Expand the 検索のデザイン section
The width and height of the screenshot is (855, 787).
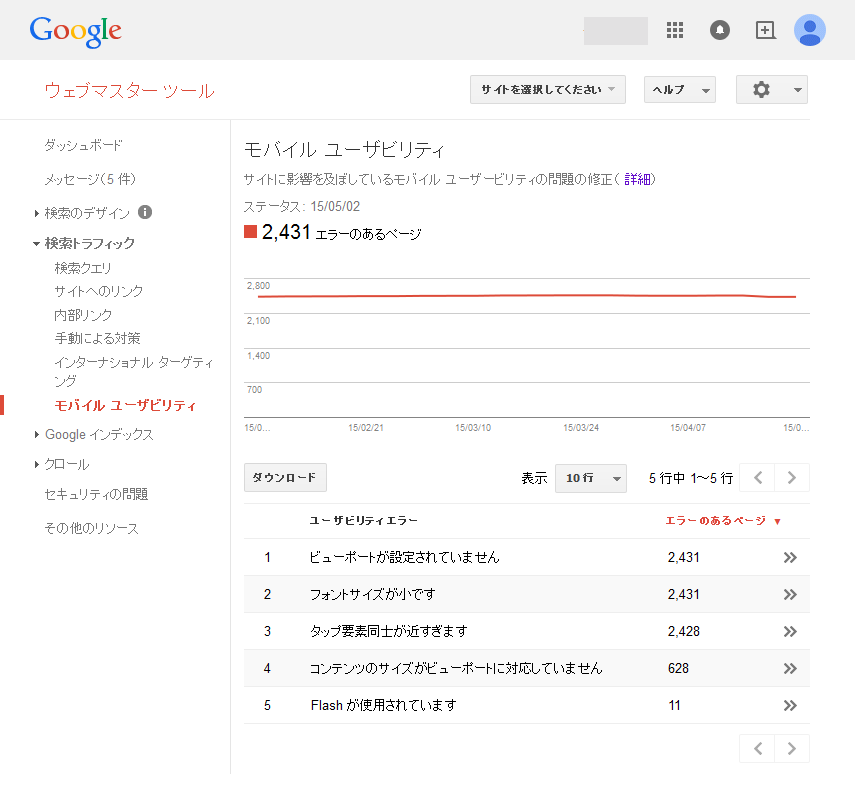pyautogui.click(x=37, y=213)
